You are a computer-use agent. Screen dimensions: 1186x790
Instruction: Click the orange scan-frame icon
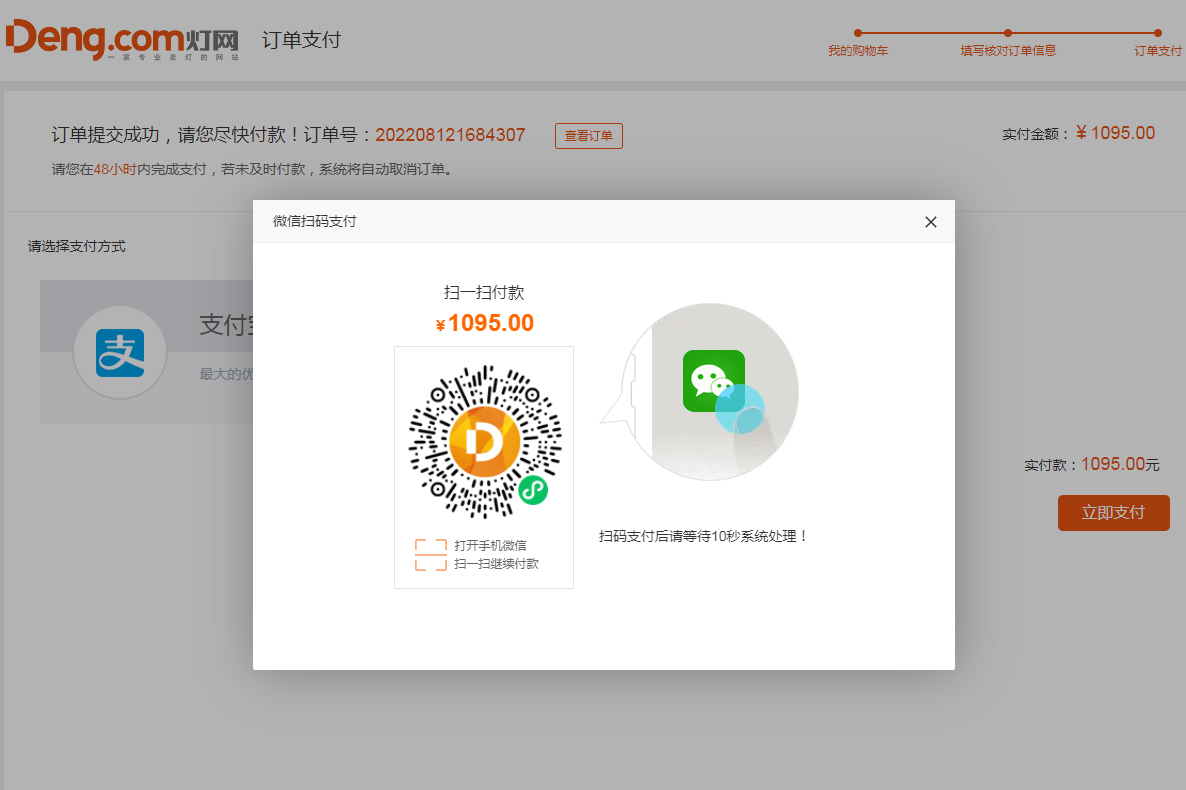pyautogui.click(x=430, y=555)
